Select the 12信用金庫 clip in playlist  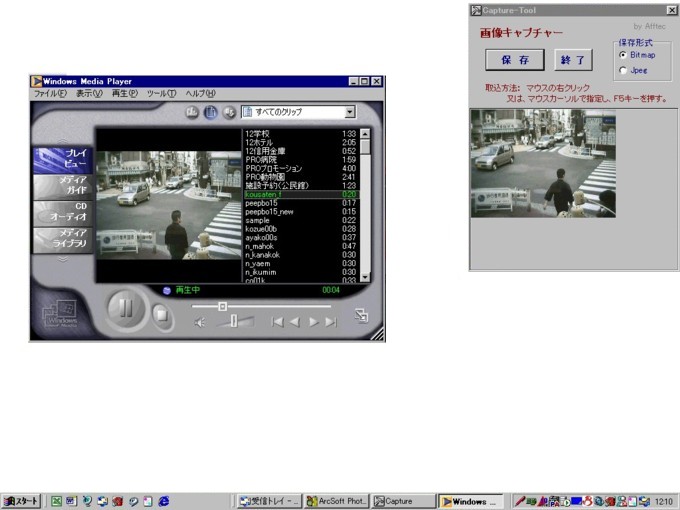(x=300, y=151)
